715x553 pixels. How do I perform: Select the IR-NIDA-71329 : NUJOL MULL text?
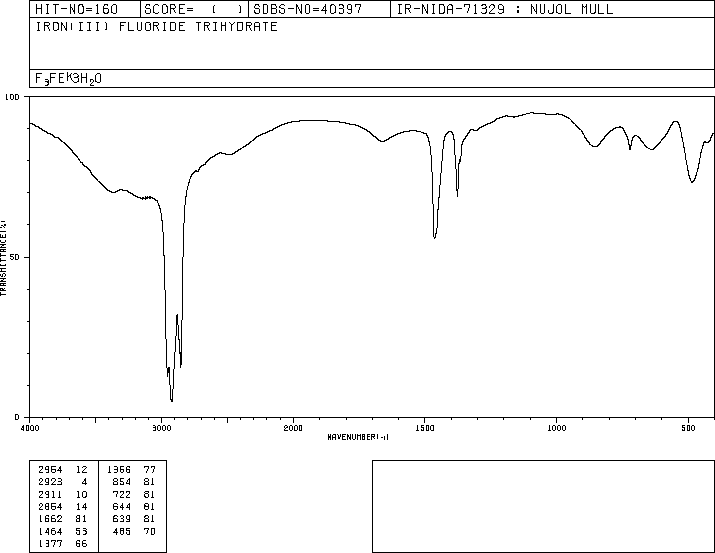[x=505, y=9]
